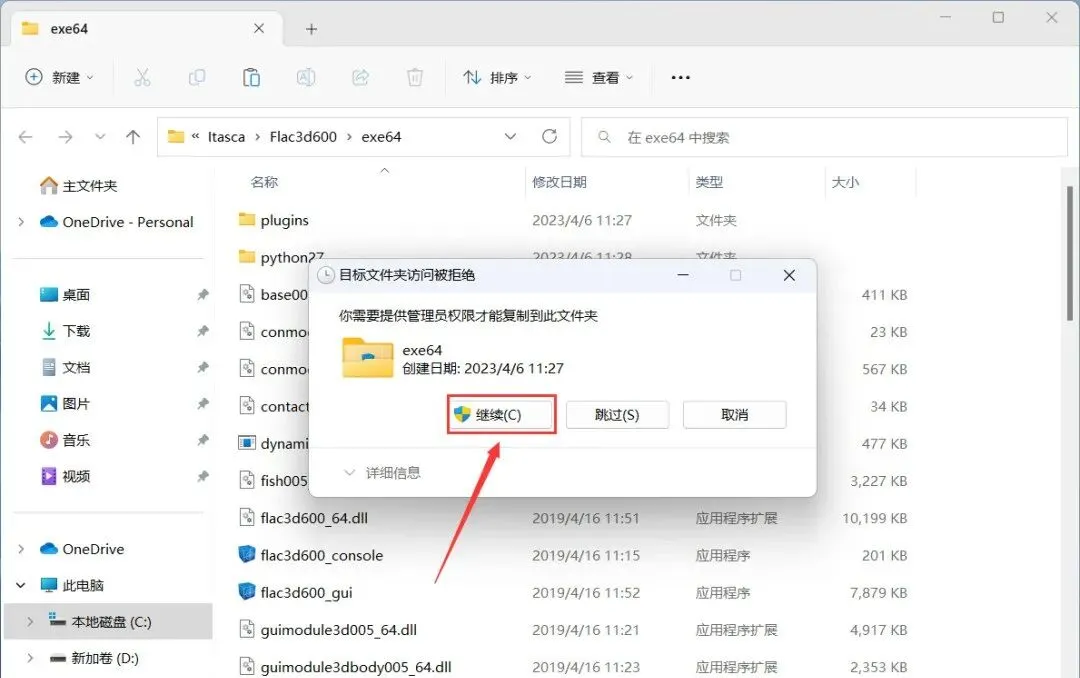Click the Share icon in toolbar
Image resolution: width=1080 pixels, height=678 pixels.
pyautogui.click(x=360, y=77)
